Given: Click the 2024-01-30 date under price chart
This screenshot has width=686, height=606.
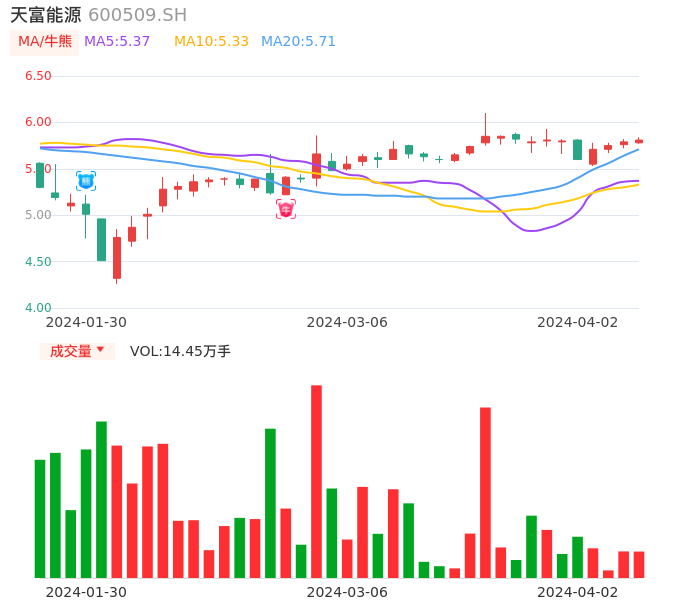Looking at the screenshot, I should pos(86,322).
